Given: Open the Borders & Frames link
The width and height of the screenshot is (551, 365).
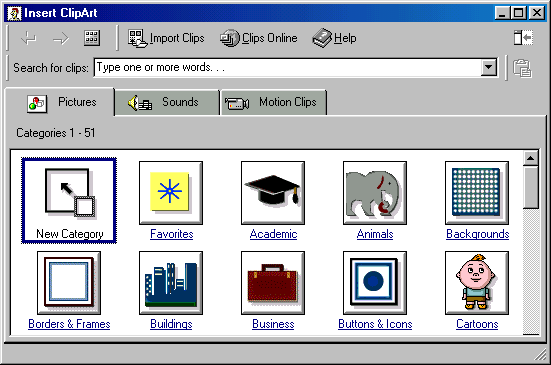Looking at the screenshot, I should (x=69, y=324).
